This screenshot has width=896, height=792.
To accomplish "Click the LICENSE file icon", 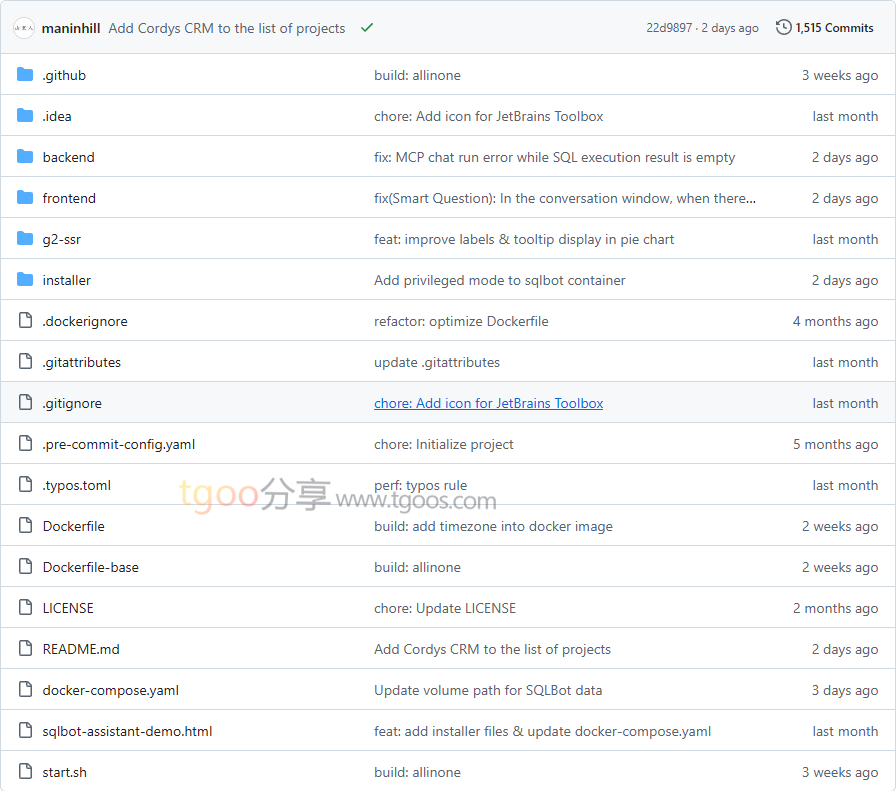I will [x=25, y=608].
